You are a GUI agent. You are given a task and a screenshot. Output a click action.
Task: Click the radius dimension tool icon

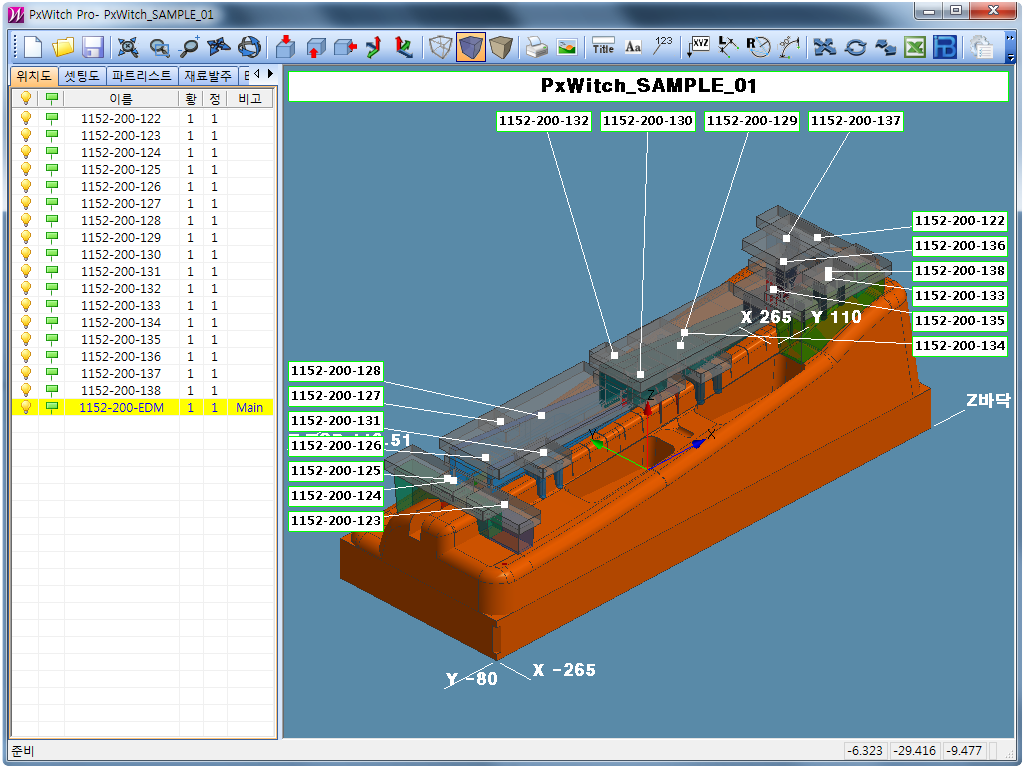758,47
